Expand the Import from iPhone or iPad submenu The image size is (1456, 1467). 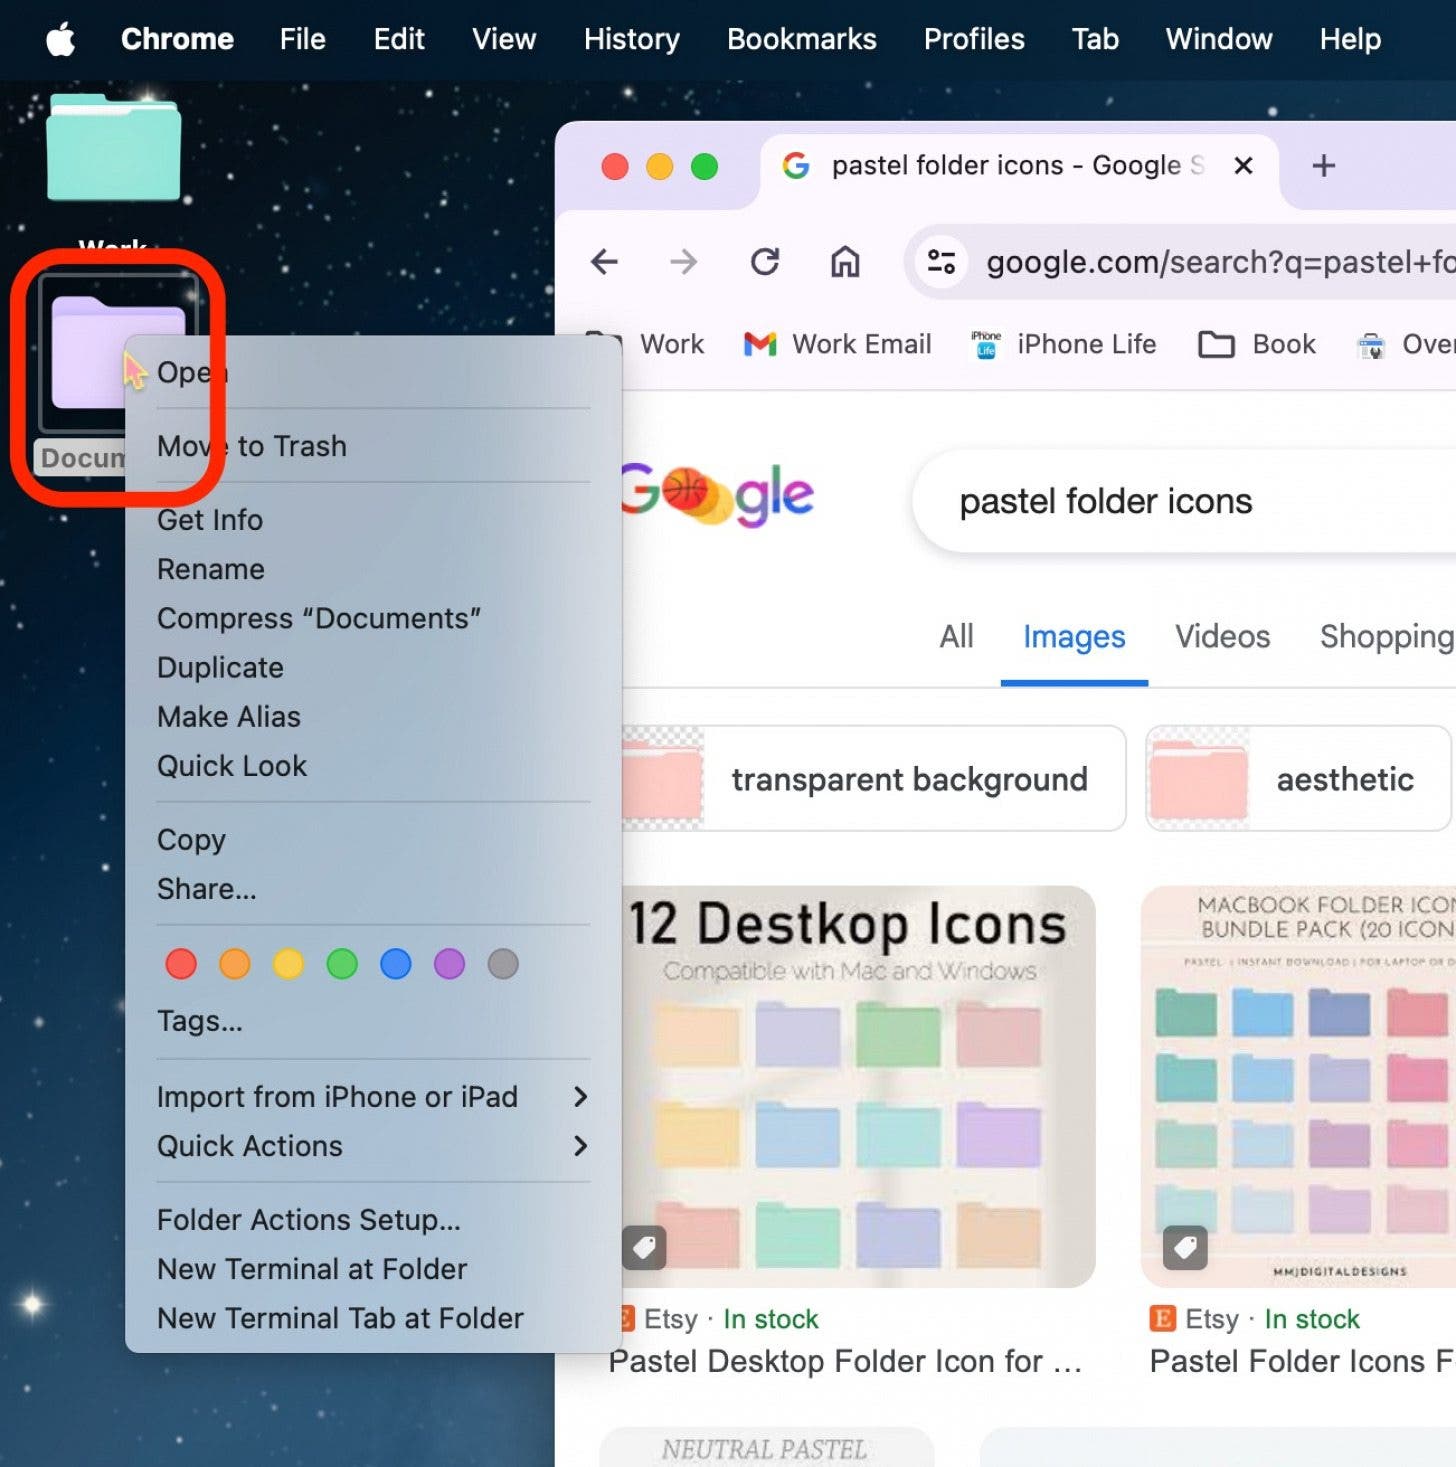[338, 1096]
